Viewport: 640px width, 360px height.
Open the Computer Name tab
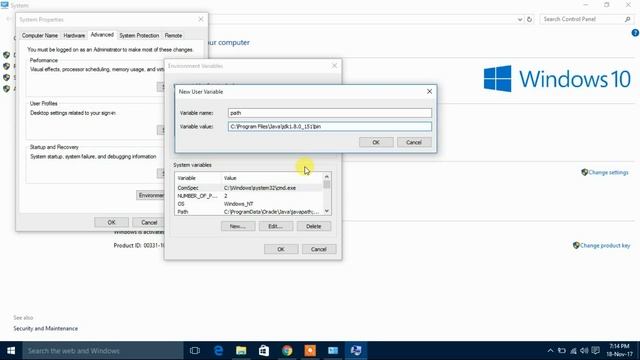40,36
